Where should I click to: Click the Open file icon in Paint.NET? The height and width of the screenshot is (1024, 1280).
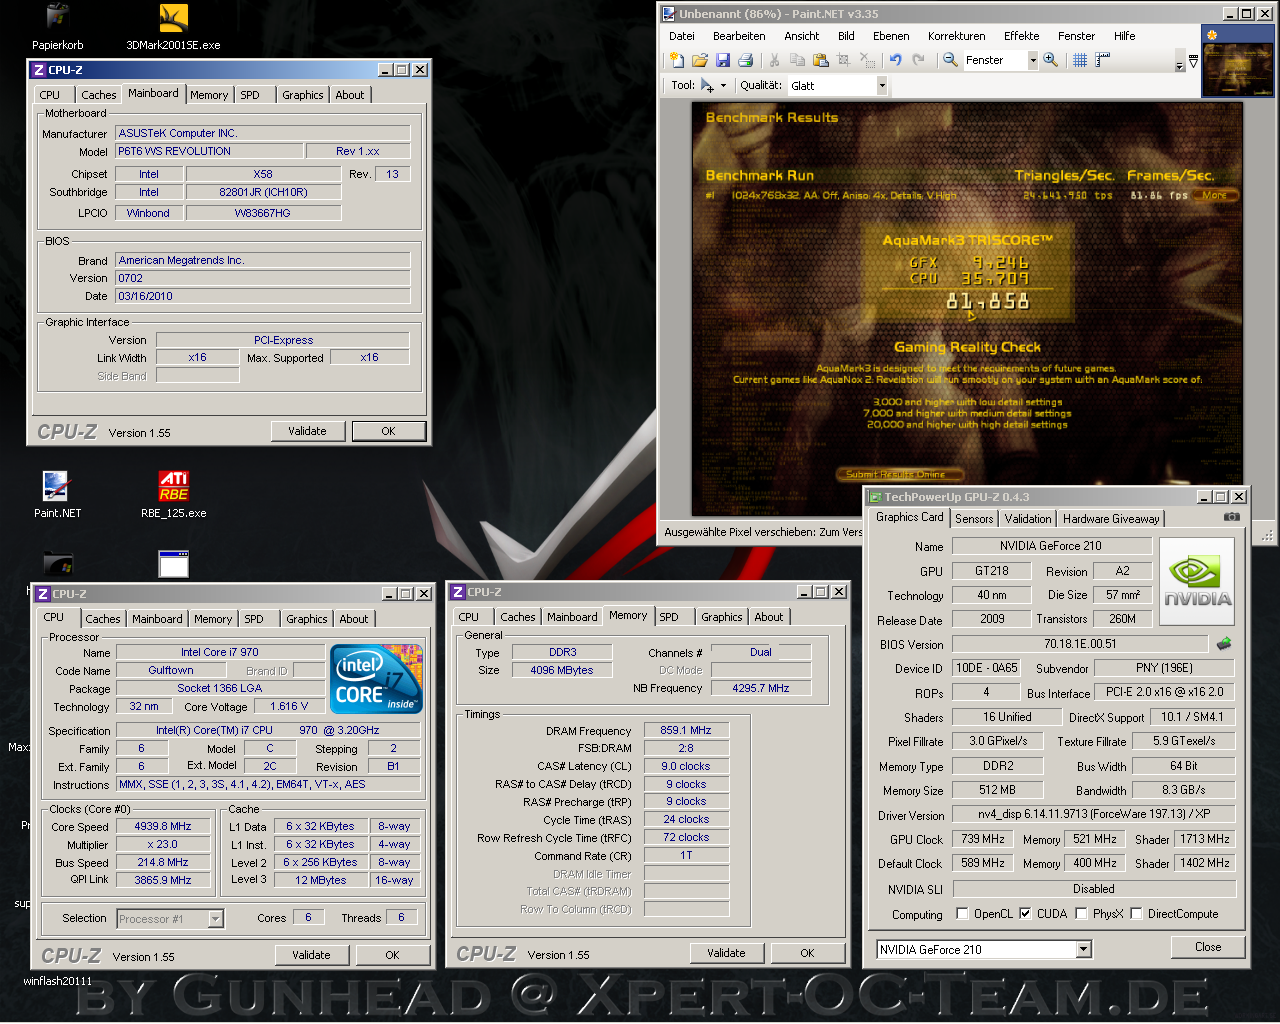point(700,61)
